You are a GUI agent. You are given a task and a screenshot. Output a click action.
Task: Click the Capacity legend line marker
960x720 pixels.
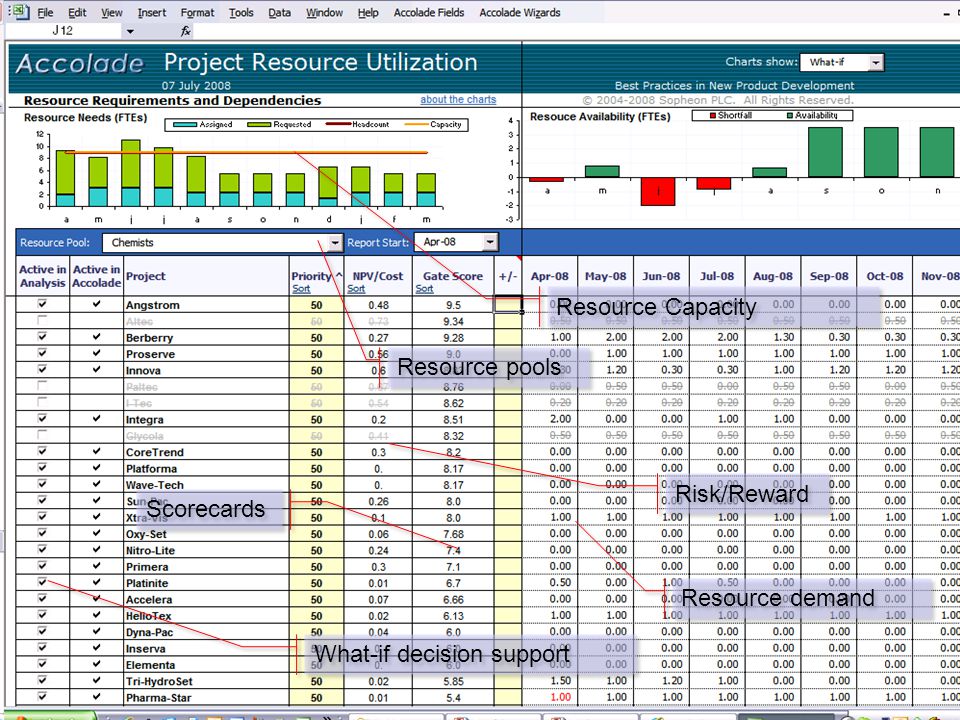coord(416,124)
